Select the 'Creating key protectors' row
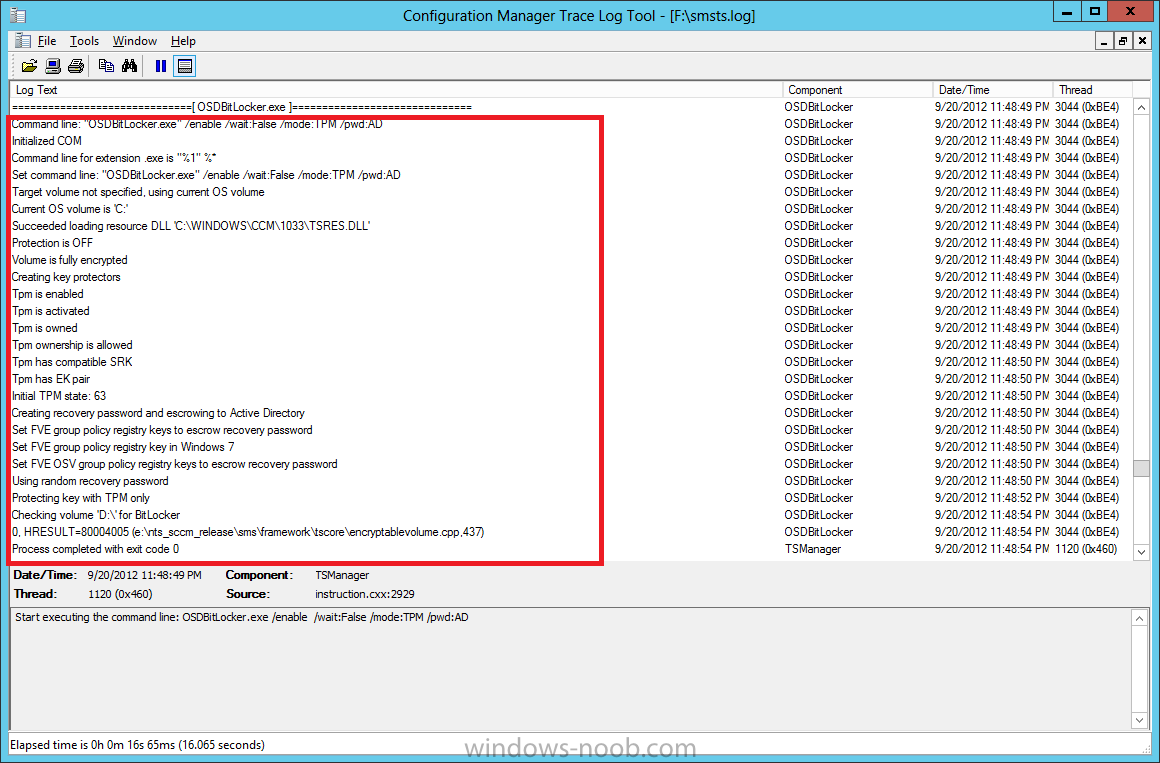The width and height of the screenshot is (1160, 763). [571, 277]
